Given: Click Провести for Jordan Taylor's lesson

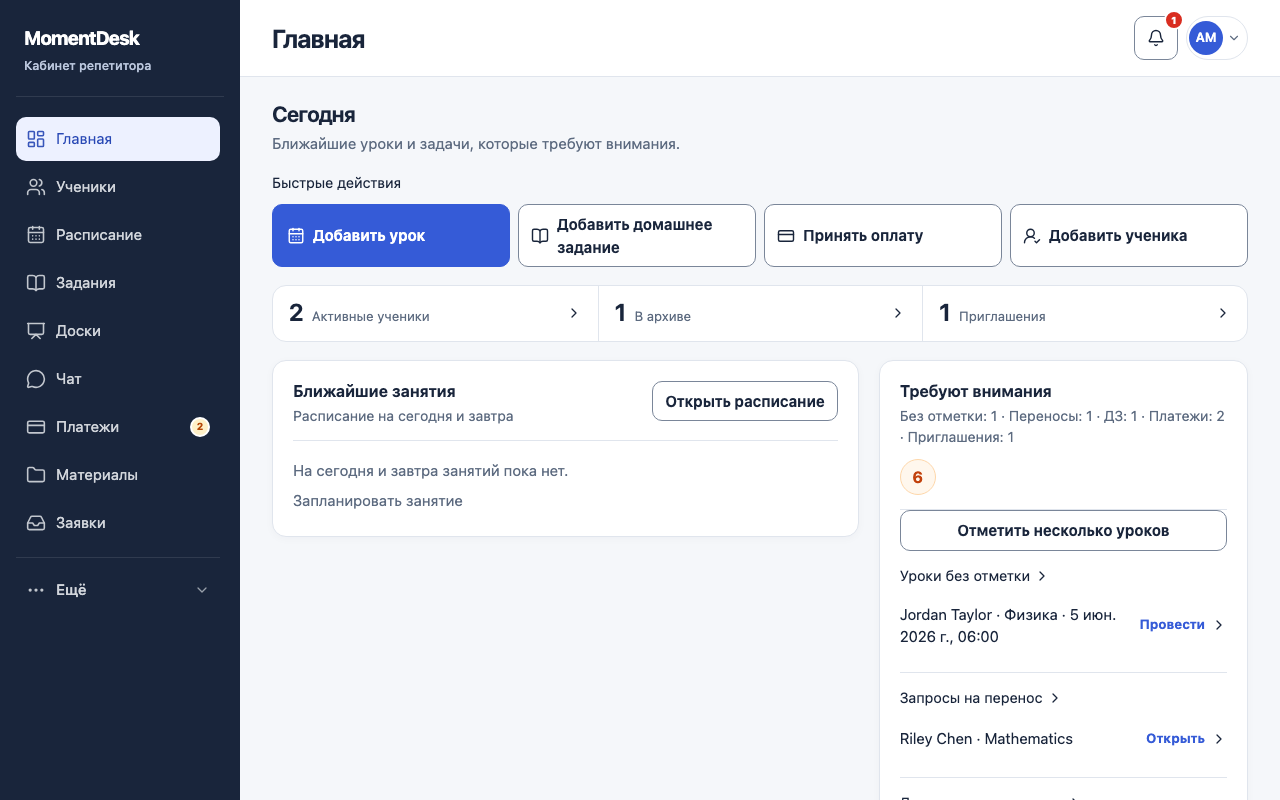Looking at the screenshot, I should point(1172,625).
